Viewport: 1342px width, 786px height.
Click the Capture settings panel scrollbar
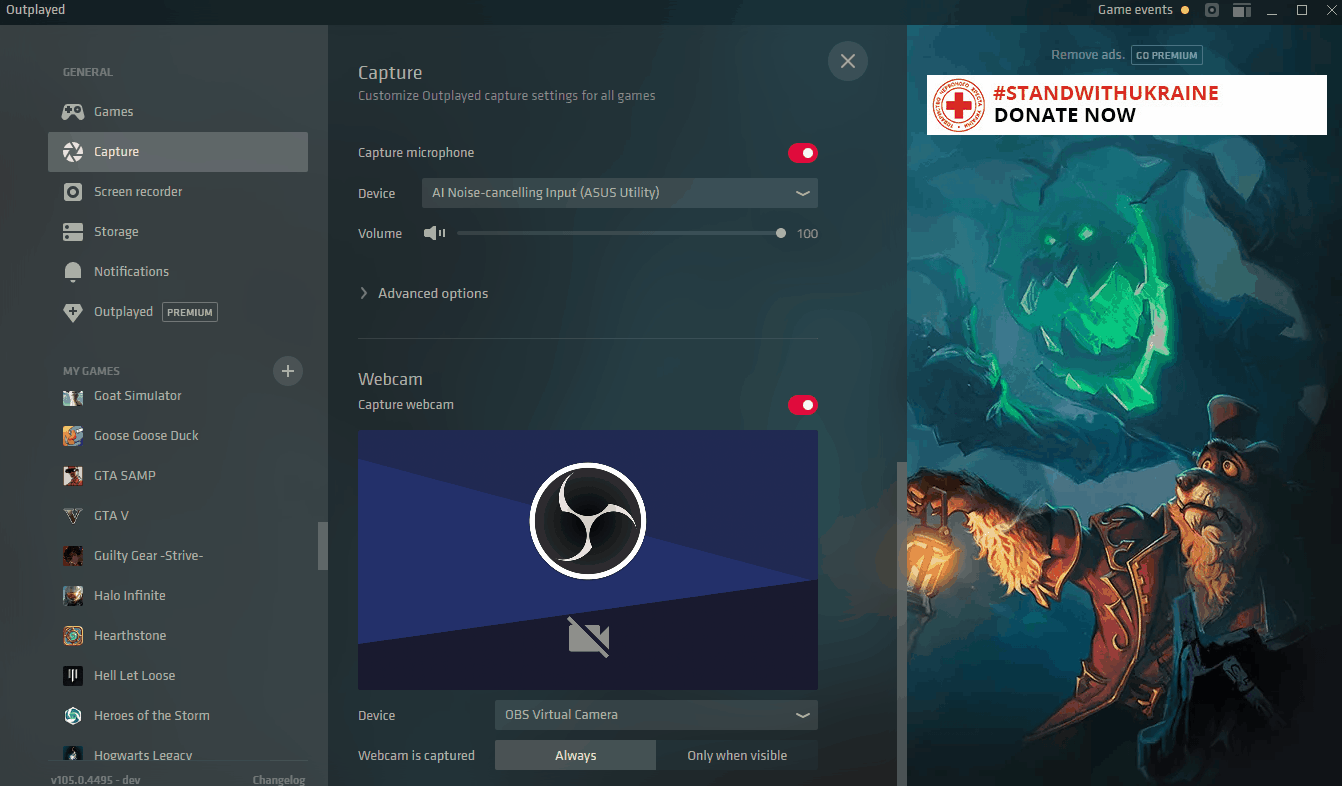click(x=902, y=624)
